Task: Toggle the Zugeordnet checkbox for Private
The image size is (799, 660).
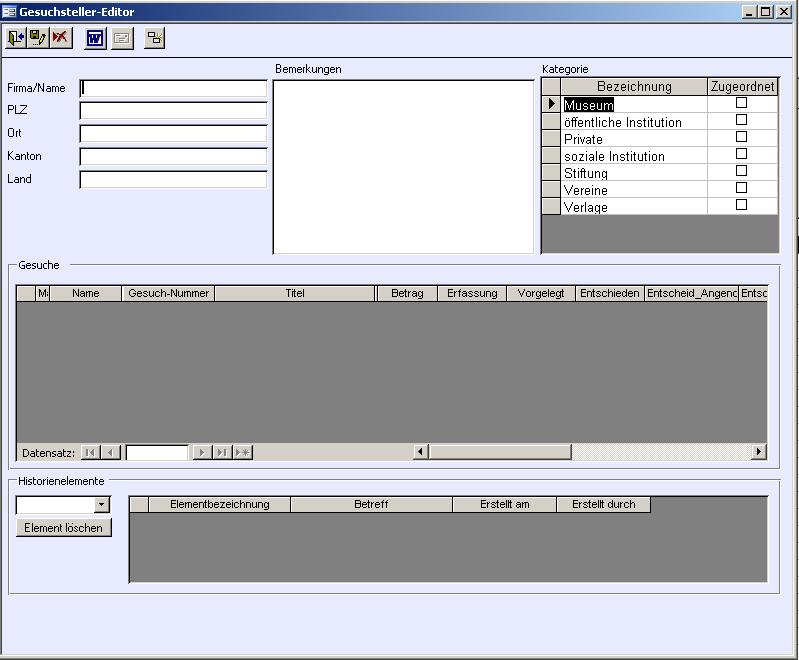Action: [741, 137]
